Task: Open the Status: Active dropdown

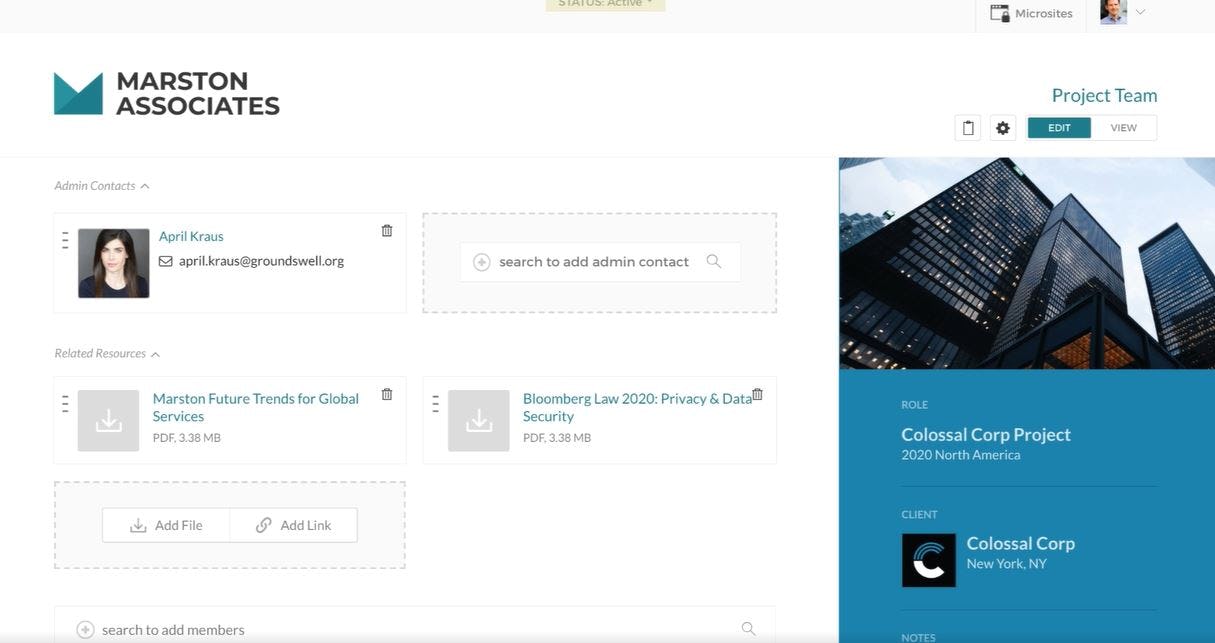Action: click(x=605, y=2)
